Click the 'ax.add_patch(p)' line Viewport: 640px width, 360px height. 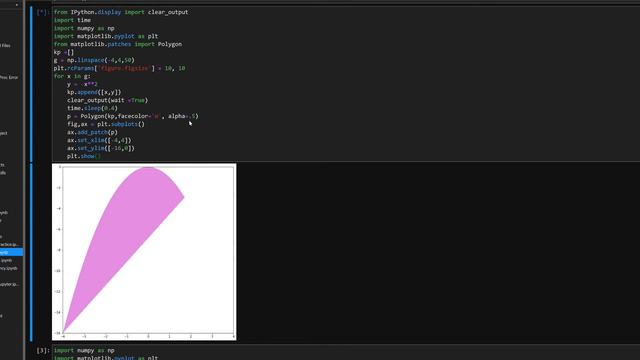coord(92,132)
